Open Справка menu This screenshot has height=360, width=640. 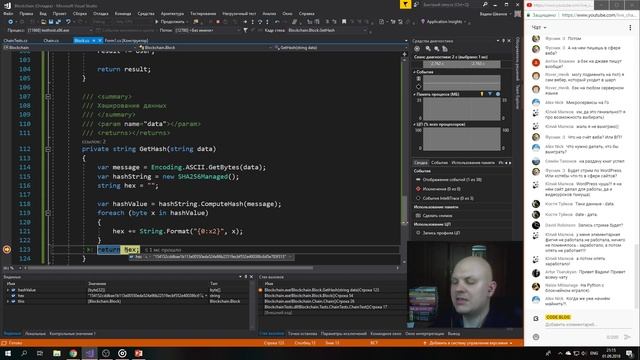tap(307, 13)
